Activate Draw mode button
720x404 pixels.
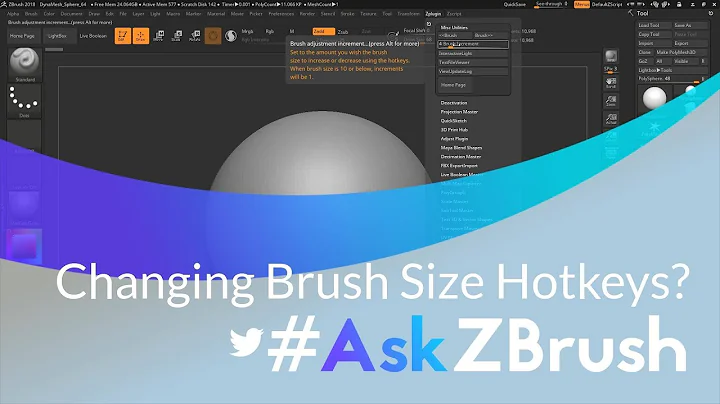[141, 36]
